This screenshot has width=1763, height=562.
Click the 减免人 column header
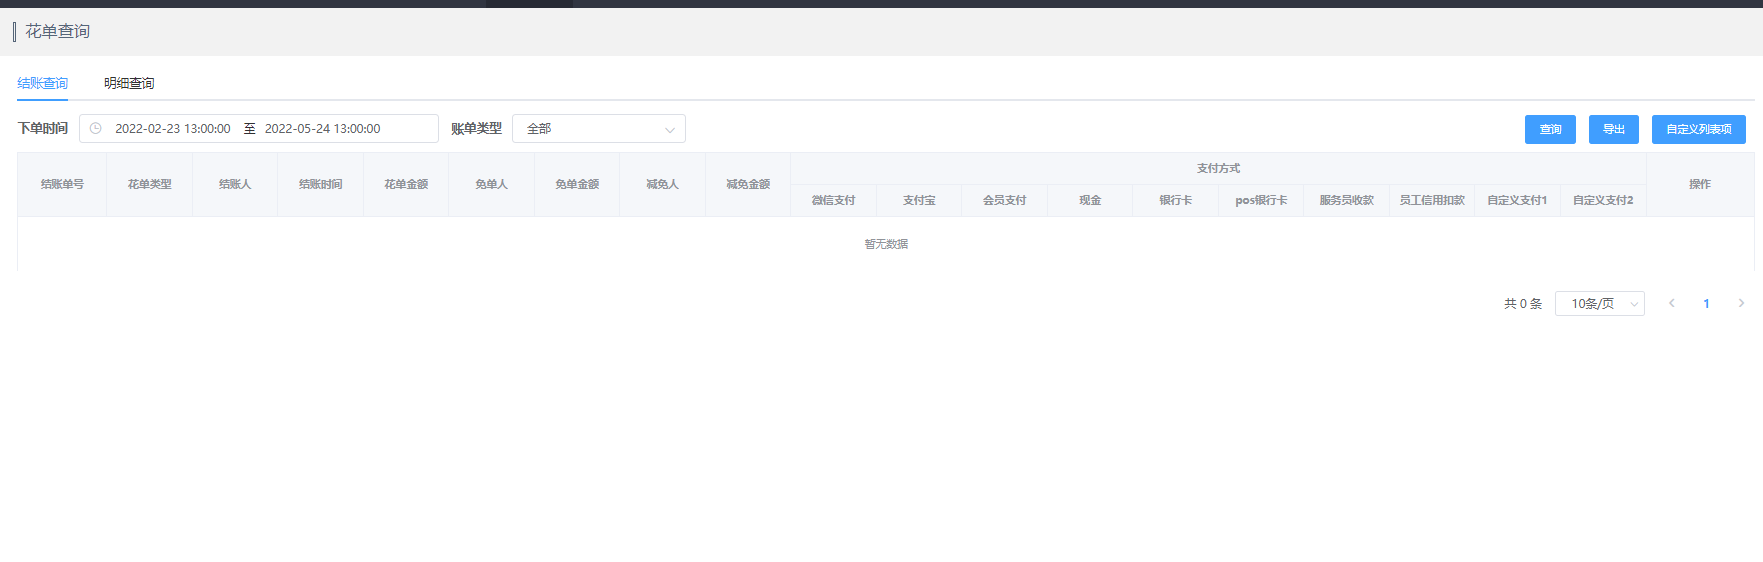coord(663,184)
